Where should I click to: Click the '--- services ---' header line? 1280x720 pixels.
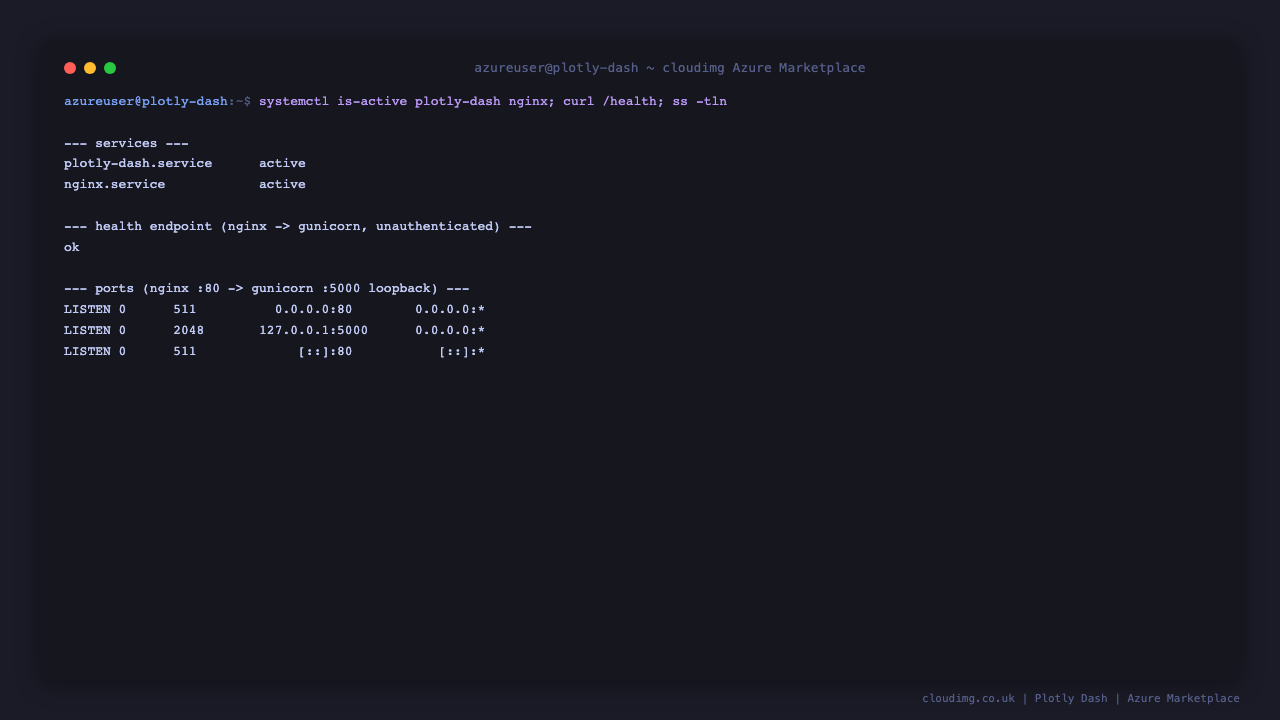point(126,143)
